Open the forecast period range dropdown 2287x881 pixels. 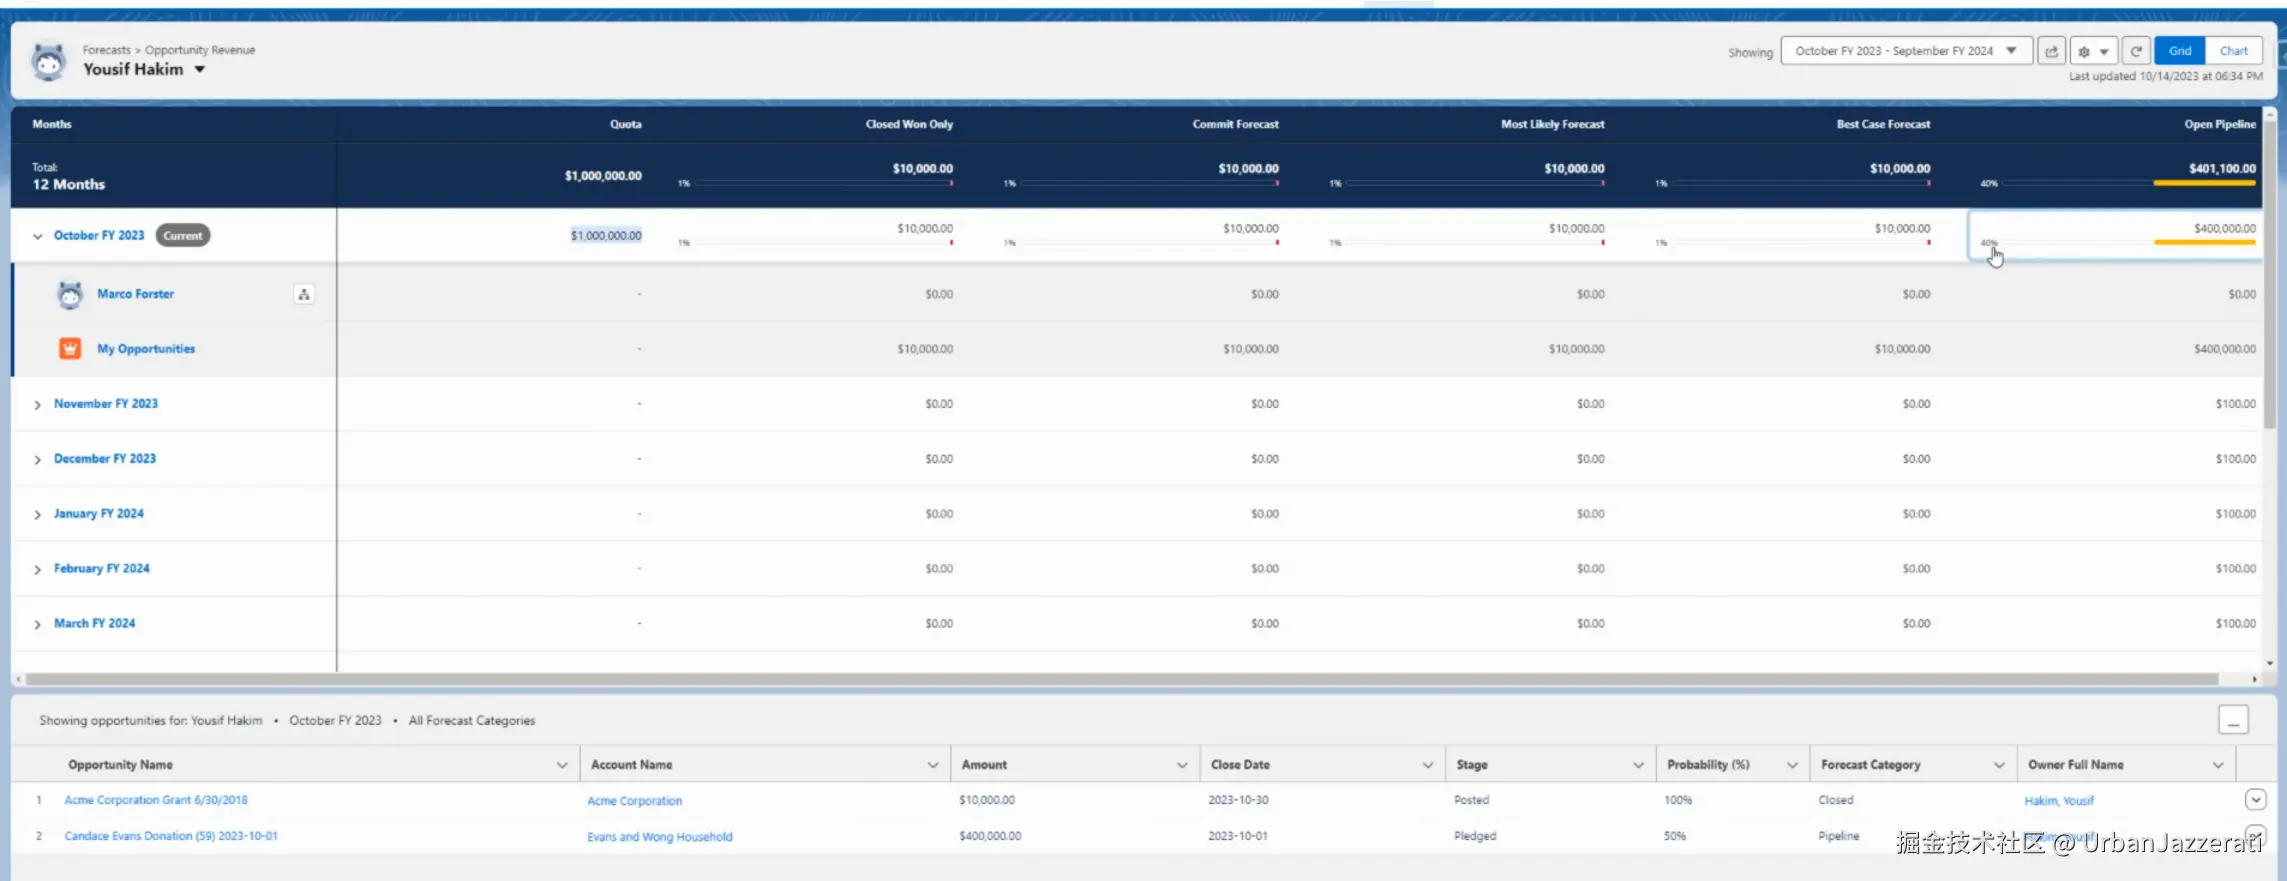1906,51
